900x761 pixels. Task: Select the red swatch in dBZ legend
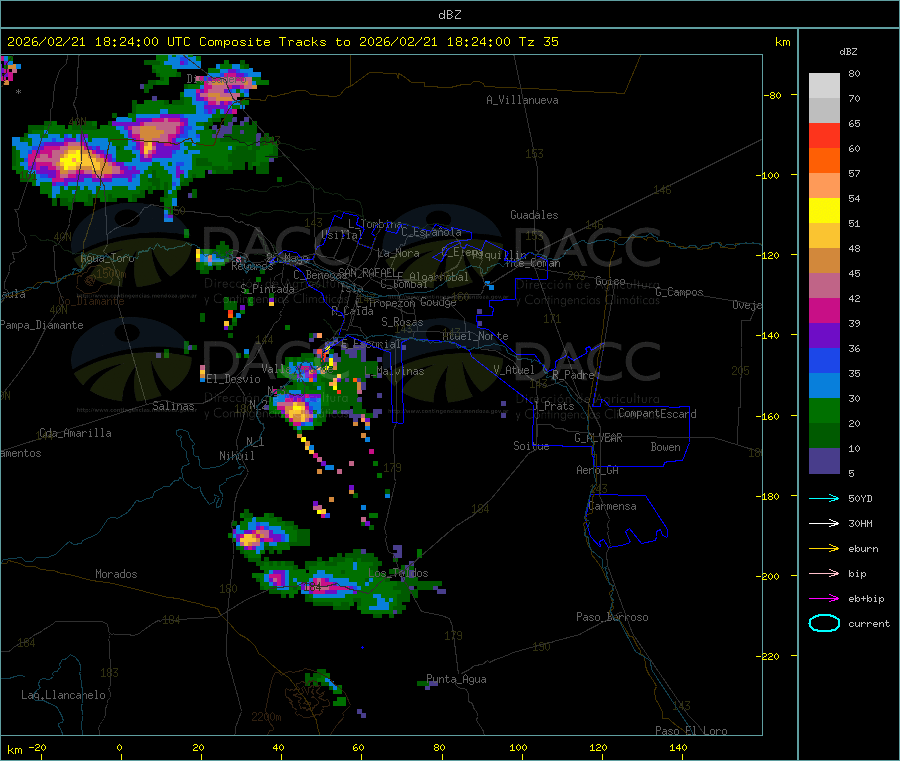coord(824,135)
